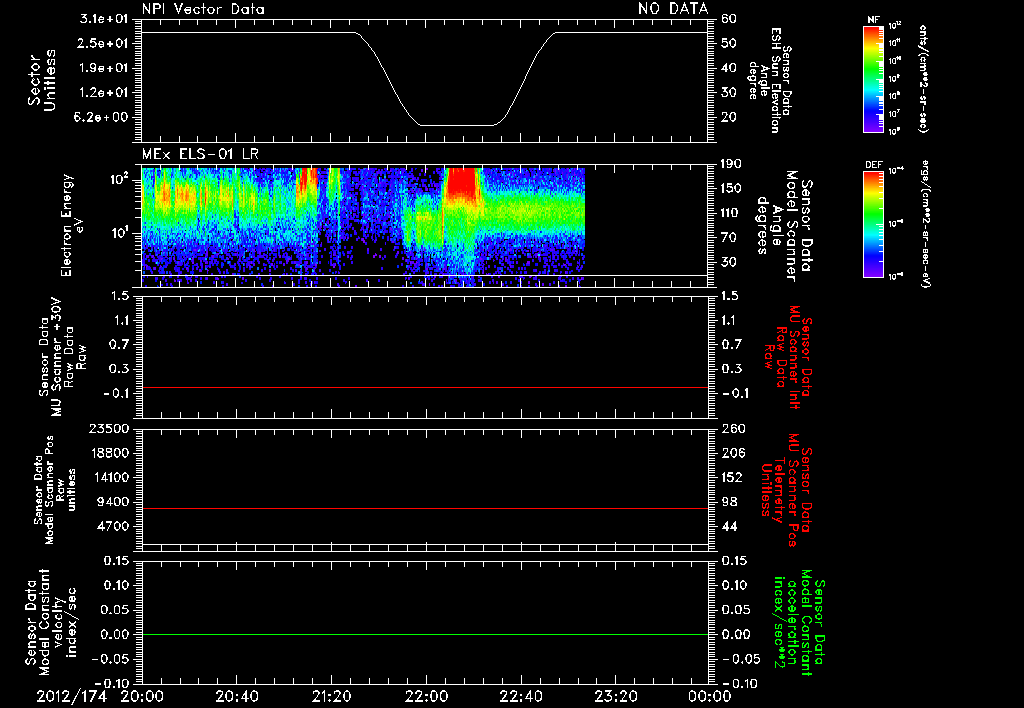Click the green zero-velocity line
This screenshot has height=708, width=1024.
[x=424, y=635]
